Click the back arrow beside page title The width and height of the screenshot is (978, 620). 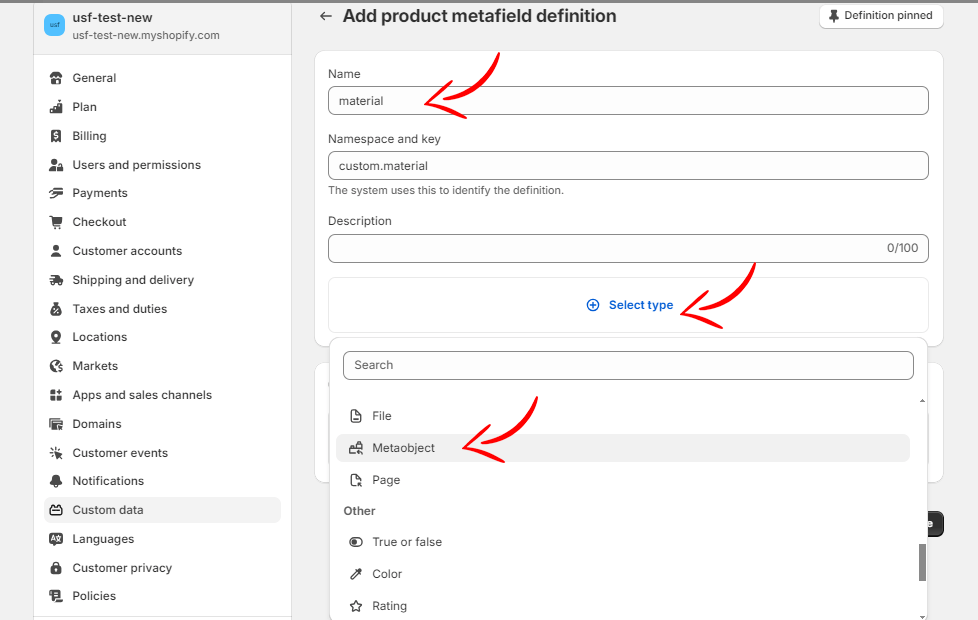(x=325, y=16)
